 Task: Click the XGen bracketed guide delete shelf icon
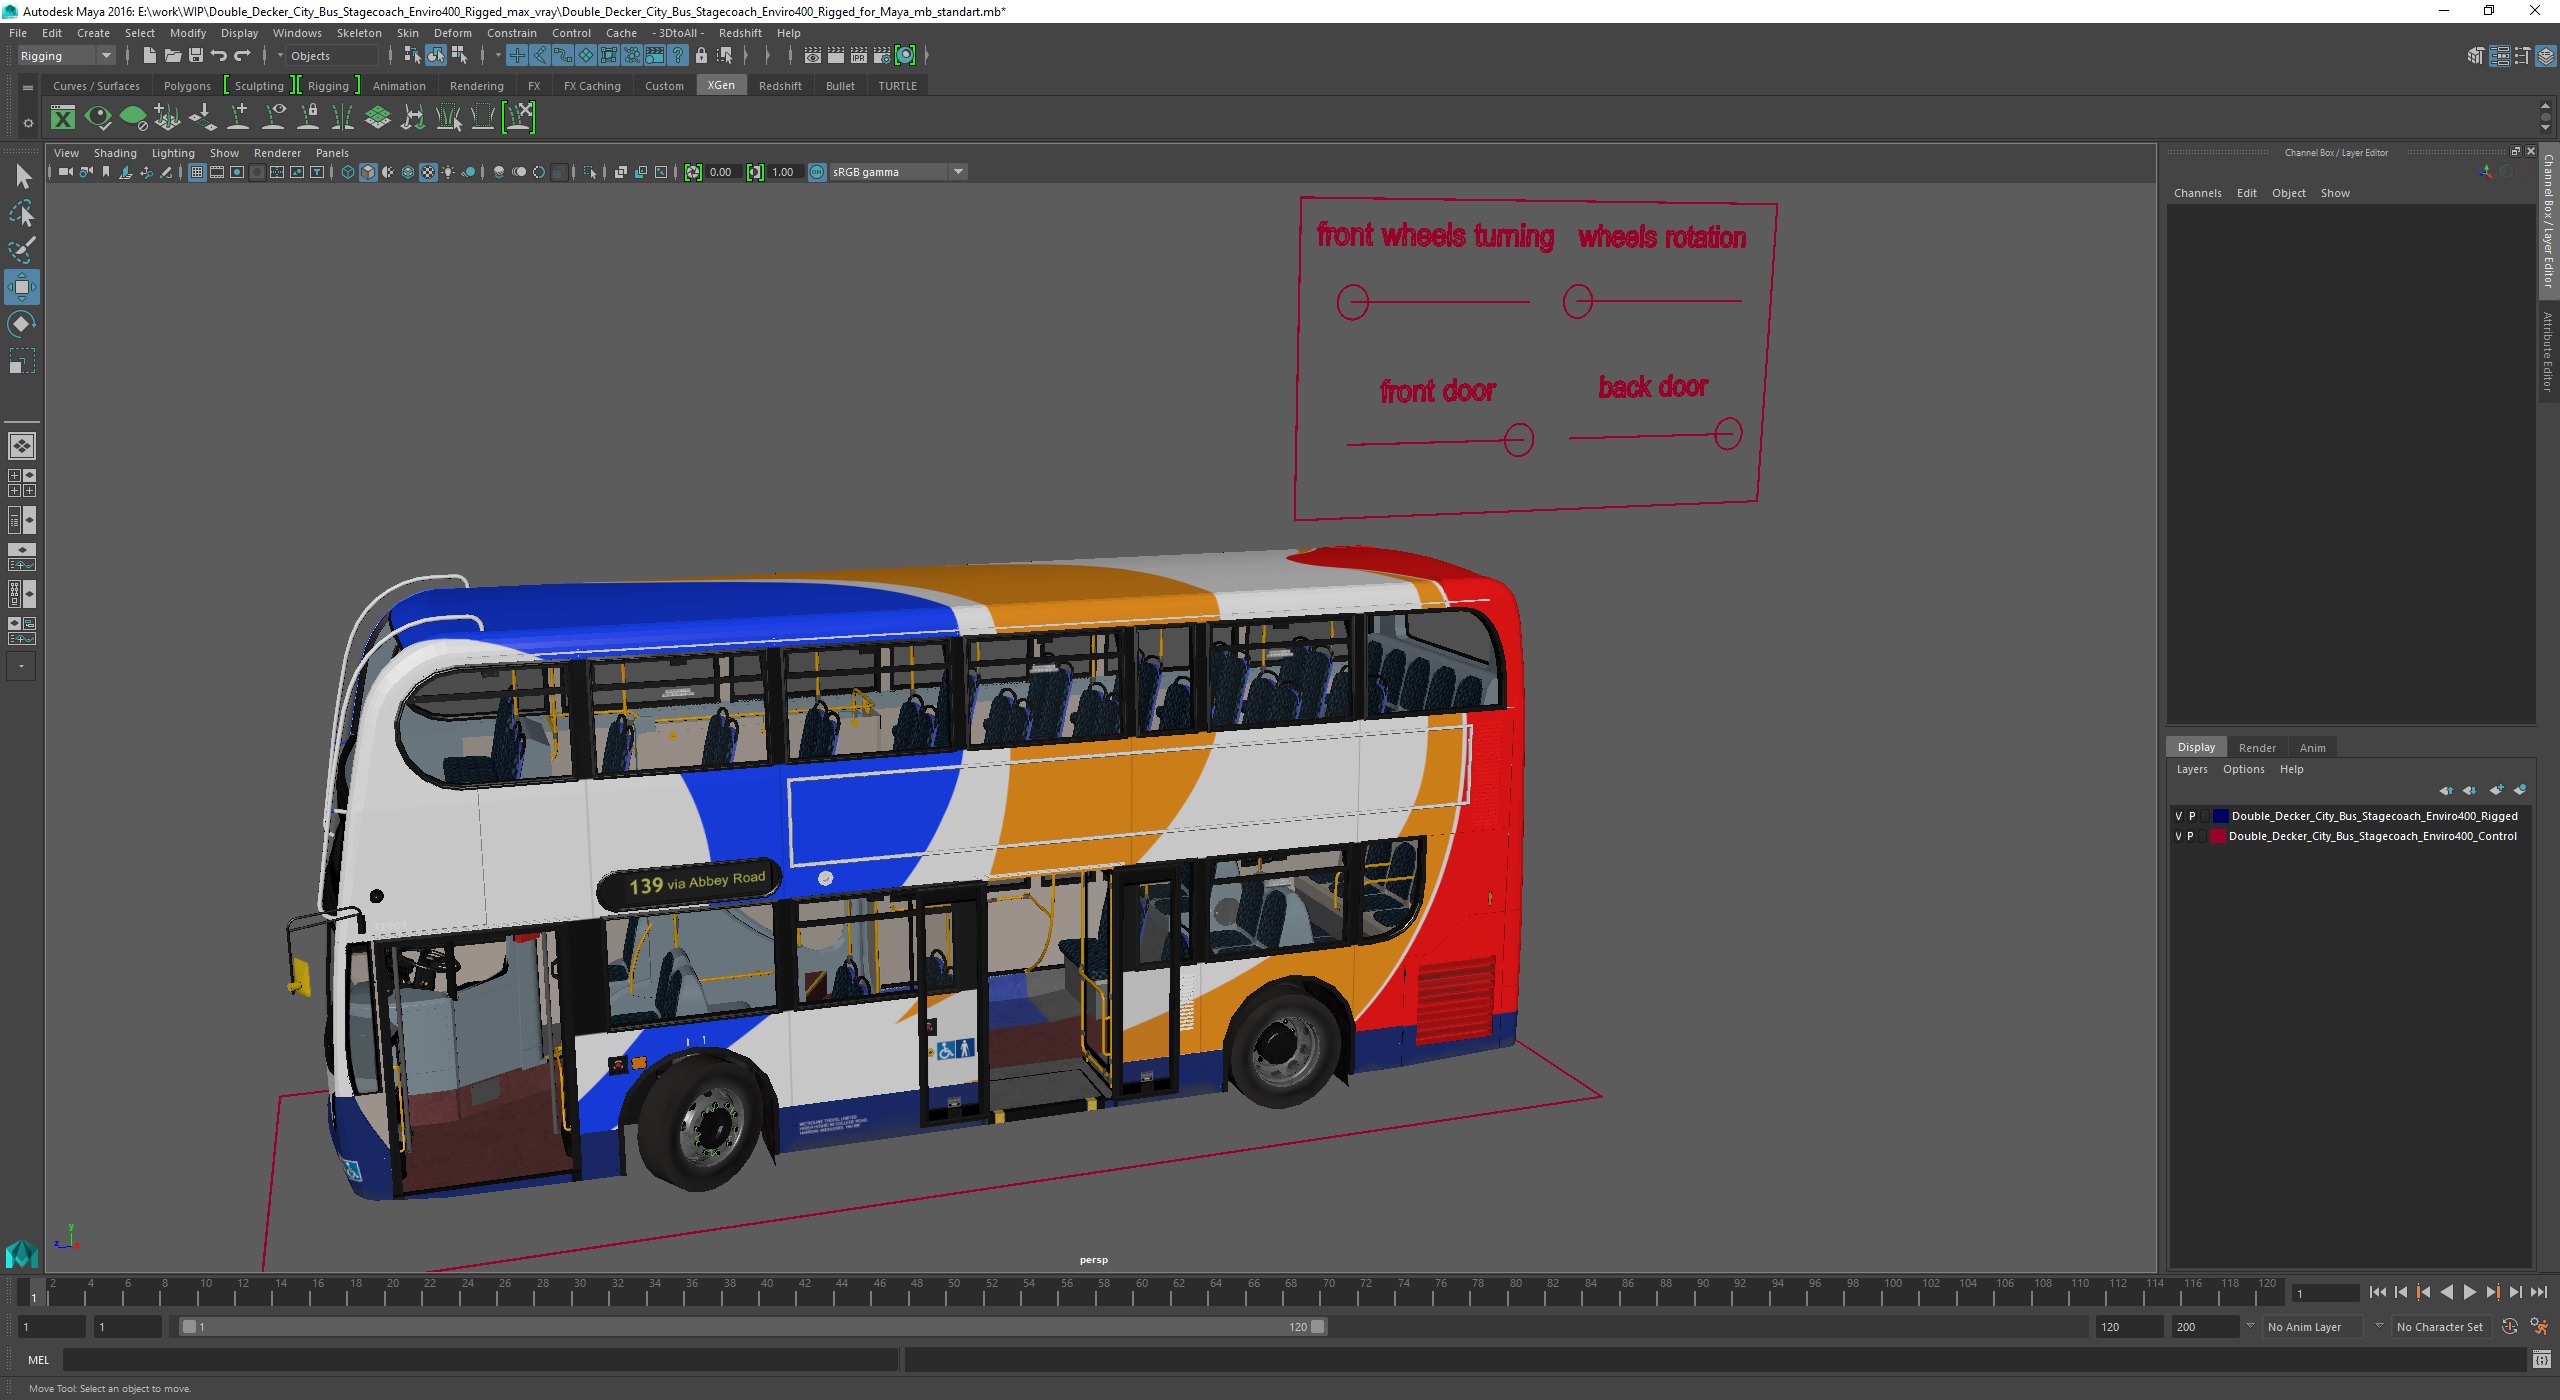pos(519,118)
